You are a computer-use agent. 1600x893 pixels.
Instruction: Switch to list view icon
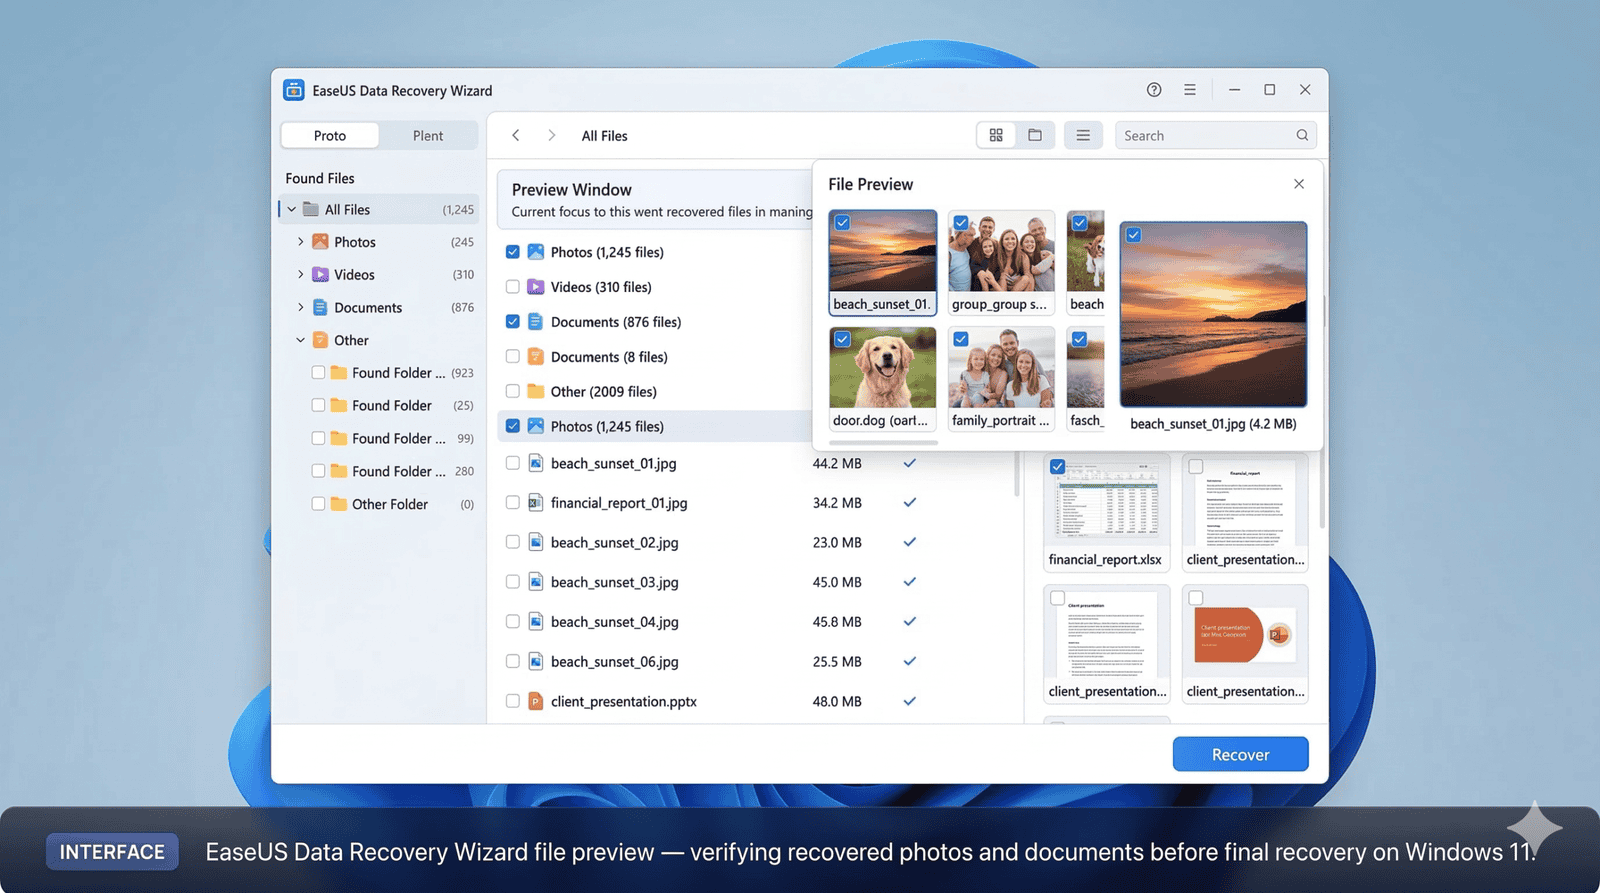pos(1083,135)
